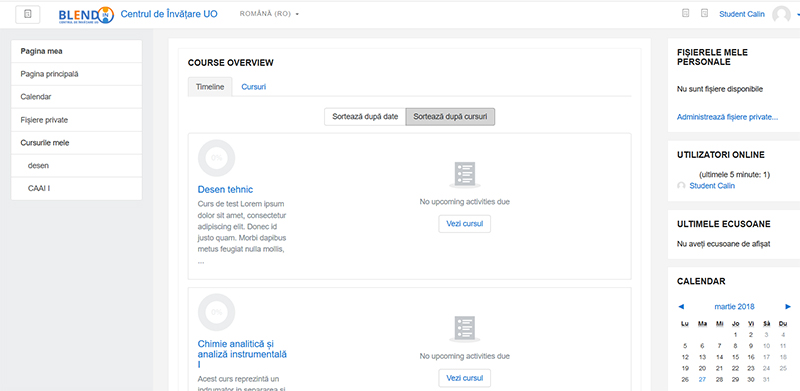
Task: Switch to the Cursuri tab
Action: click(254, 87)
